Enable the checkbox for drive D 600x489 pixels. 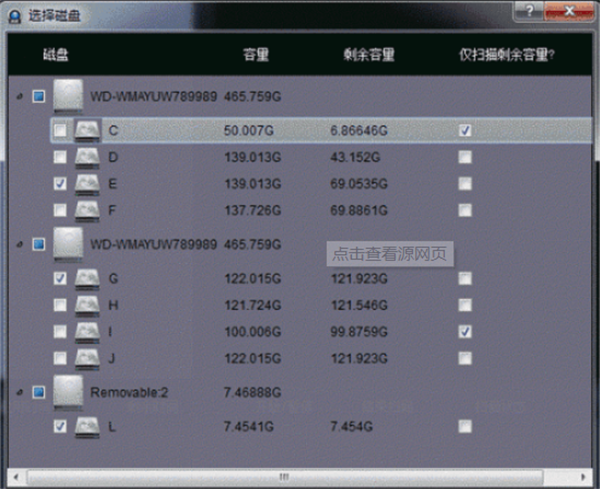click(x=60, y=157)
